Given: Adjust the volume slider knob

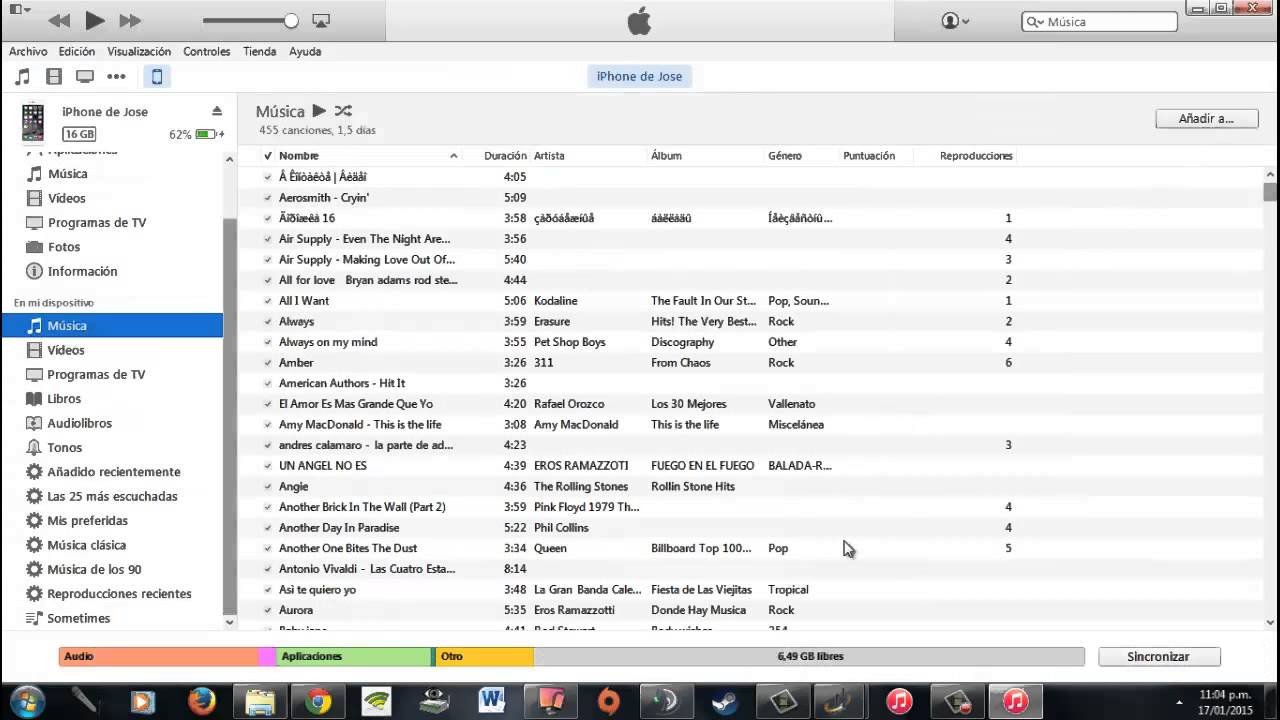Looking at the screenshot, I should [291, 20].
